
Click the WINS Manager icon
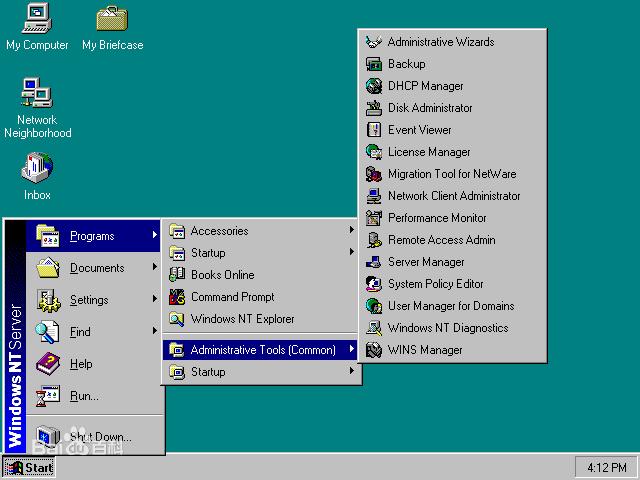point(373,350)
